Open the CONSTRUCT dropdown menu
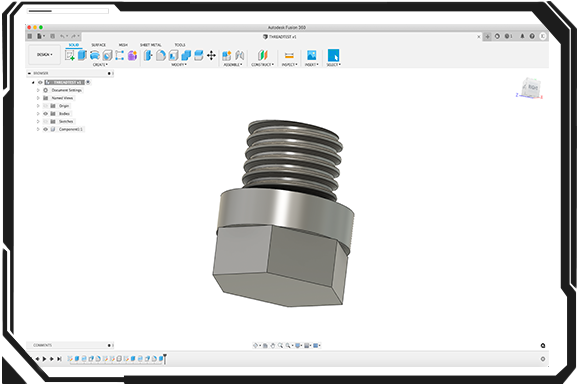 click(262, 65)
